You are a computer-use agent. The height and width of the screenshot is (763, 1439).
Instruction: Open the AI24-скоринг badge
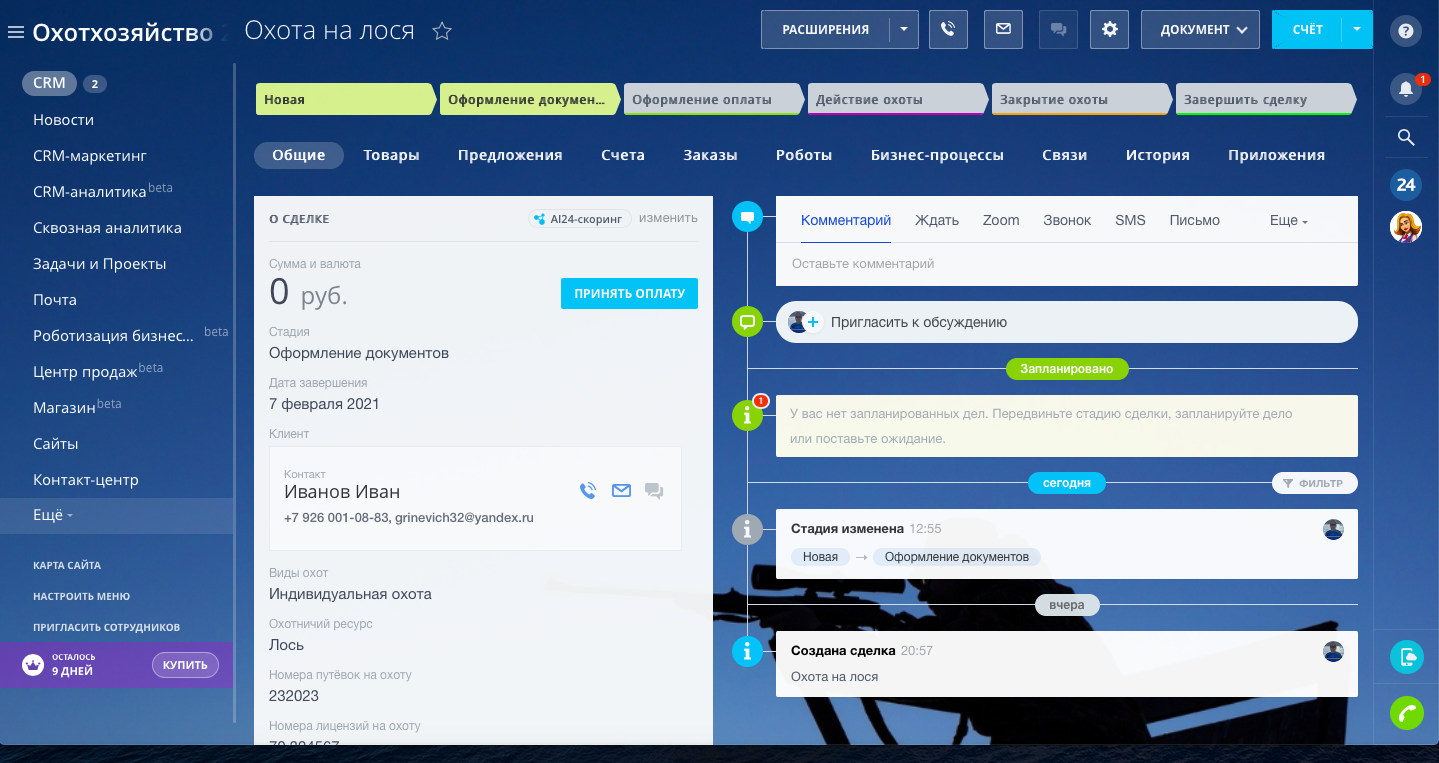[580, 218]
